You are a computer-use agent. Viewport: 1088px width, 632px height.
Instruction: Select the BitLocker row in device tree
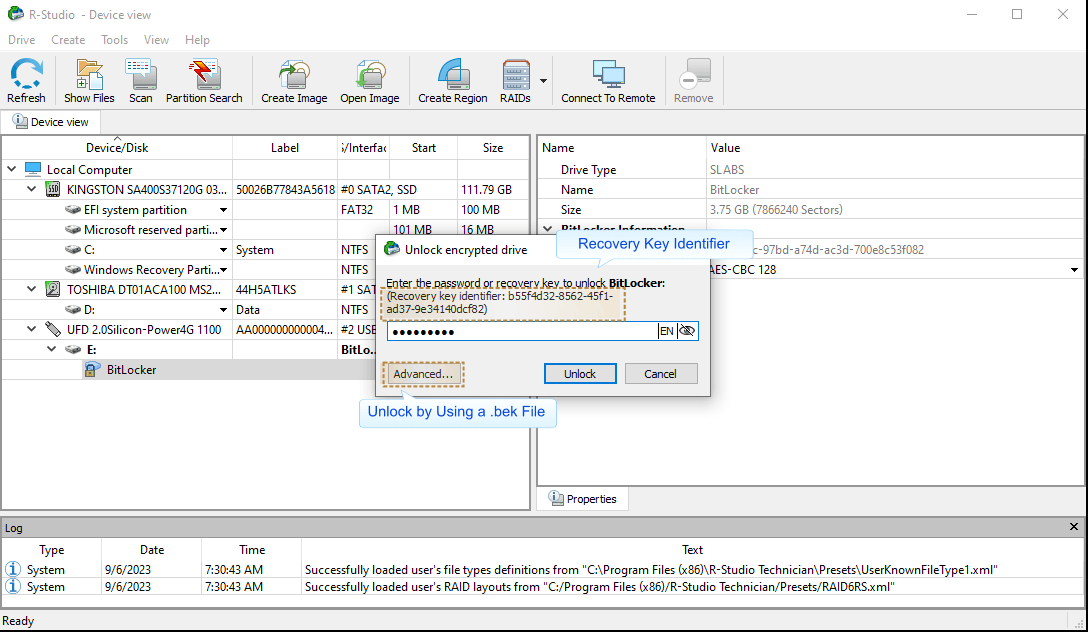click(187, 370)
